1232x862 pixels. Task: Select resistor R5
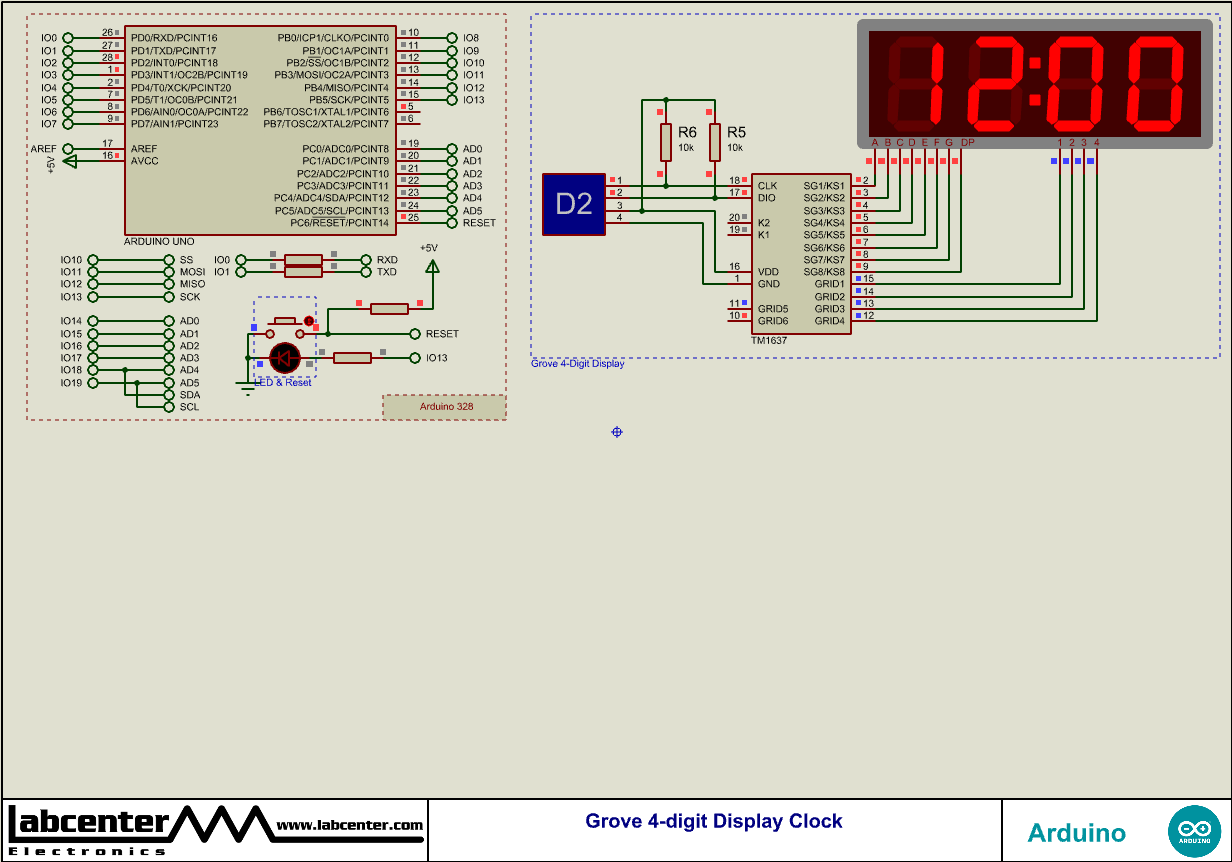click(714, 140)
